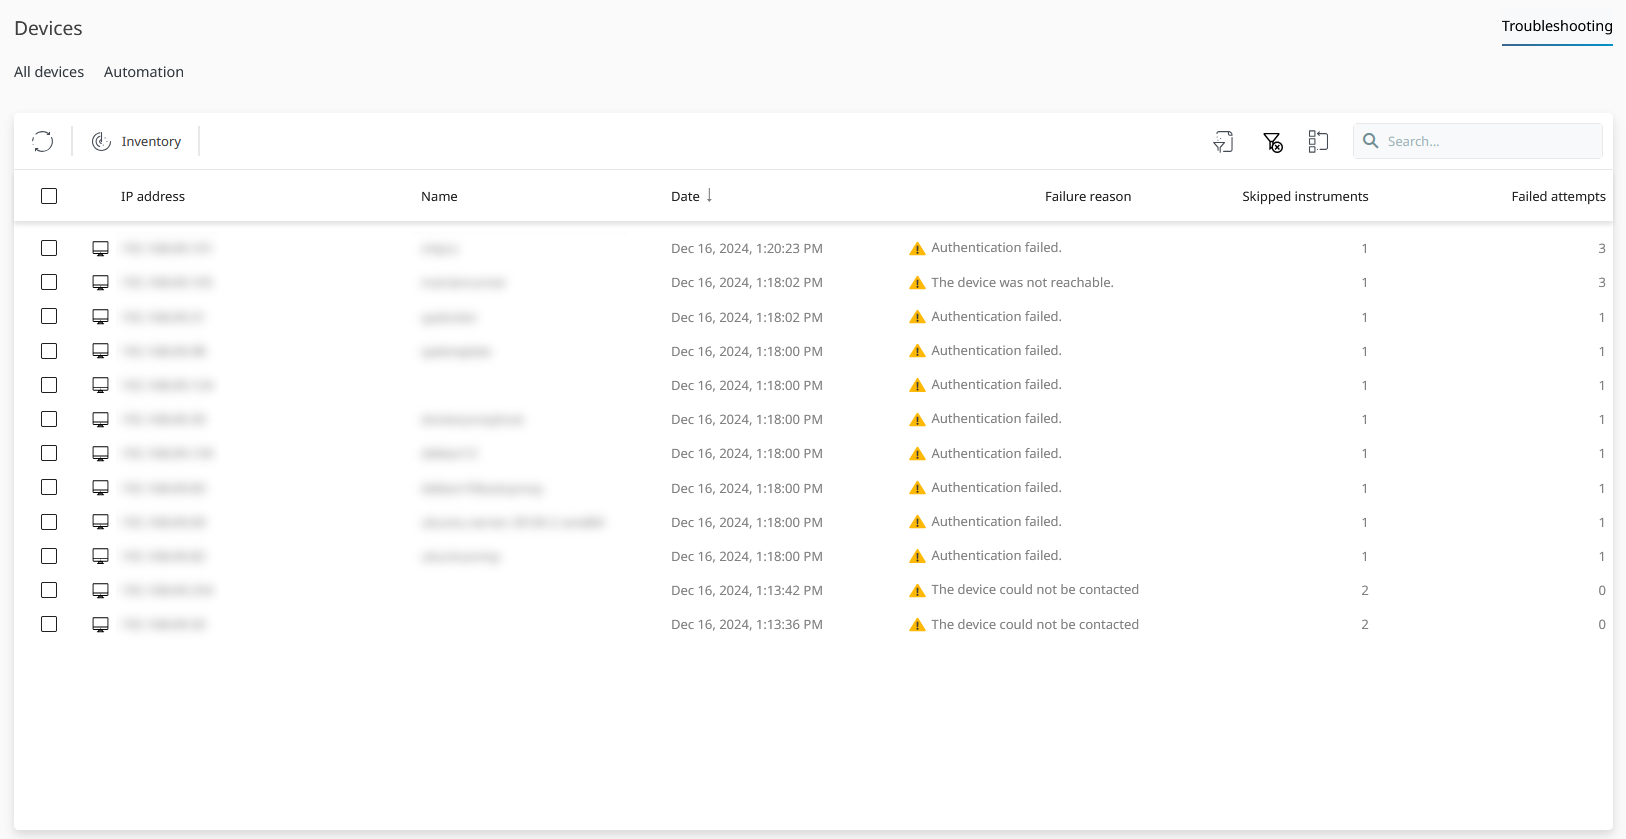This screenshot has width=1626, height=839.
Task: Sort by the Failure reason column
Action: pos(1087,196)
